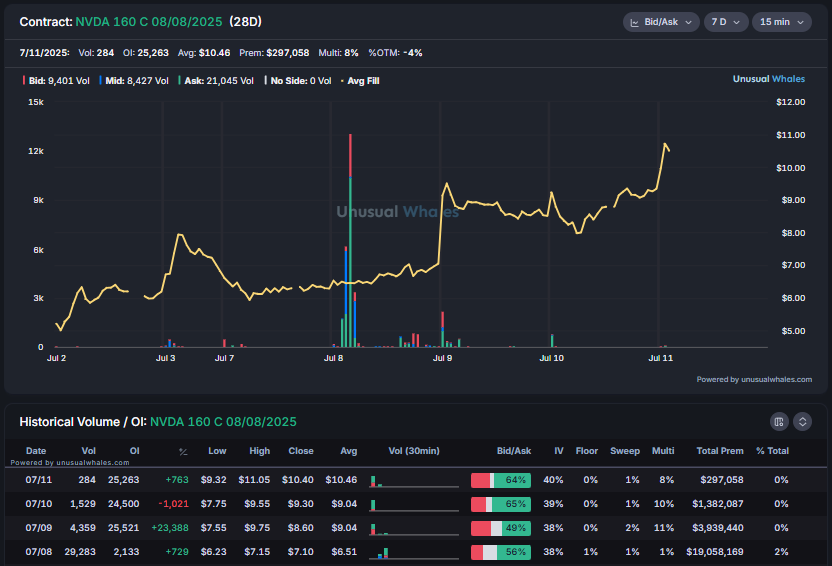Click the Unusual Whales logo above the chart
The image size is (832, 566).
pyautogui.click(x=768, y=79)
